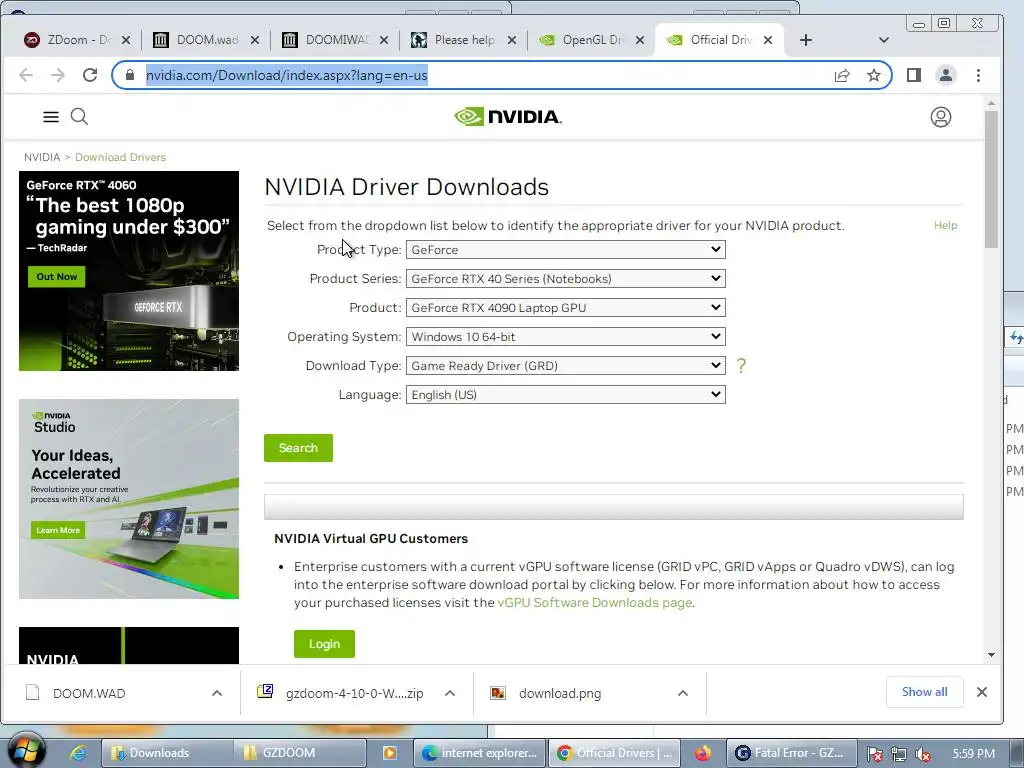Click the address bar URL
The image size is (1024, 768).
coord(287,75)
